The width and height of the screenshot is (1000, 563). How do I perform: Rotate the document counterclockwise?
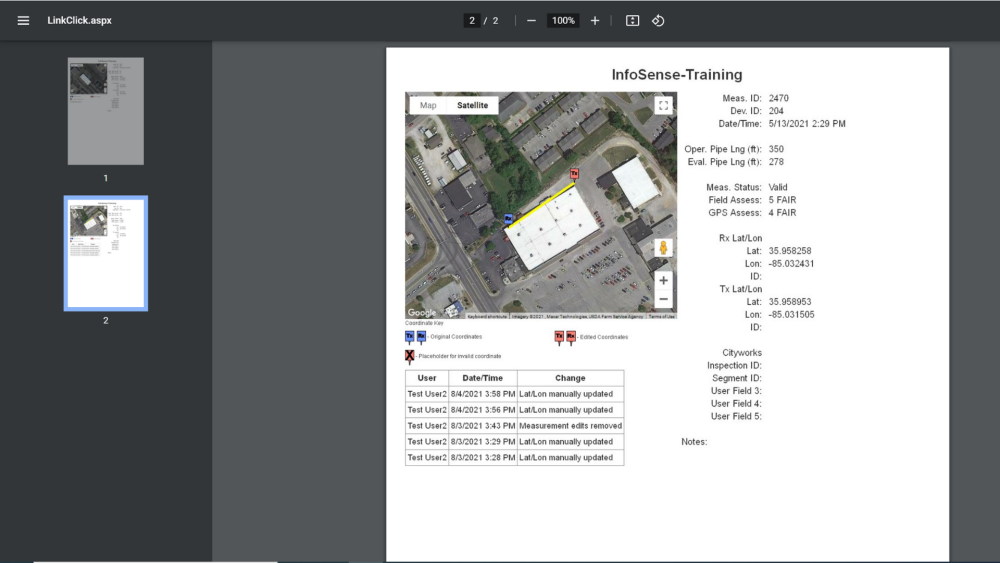(x=658, y=20)
